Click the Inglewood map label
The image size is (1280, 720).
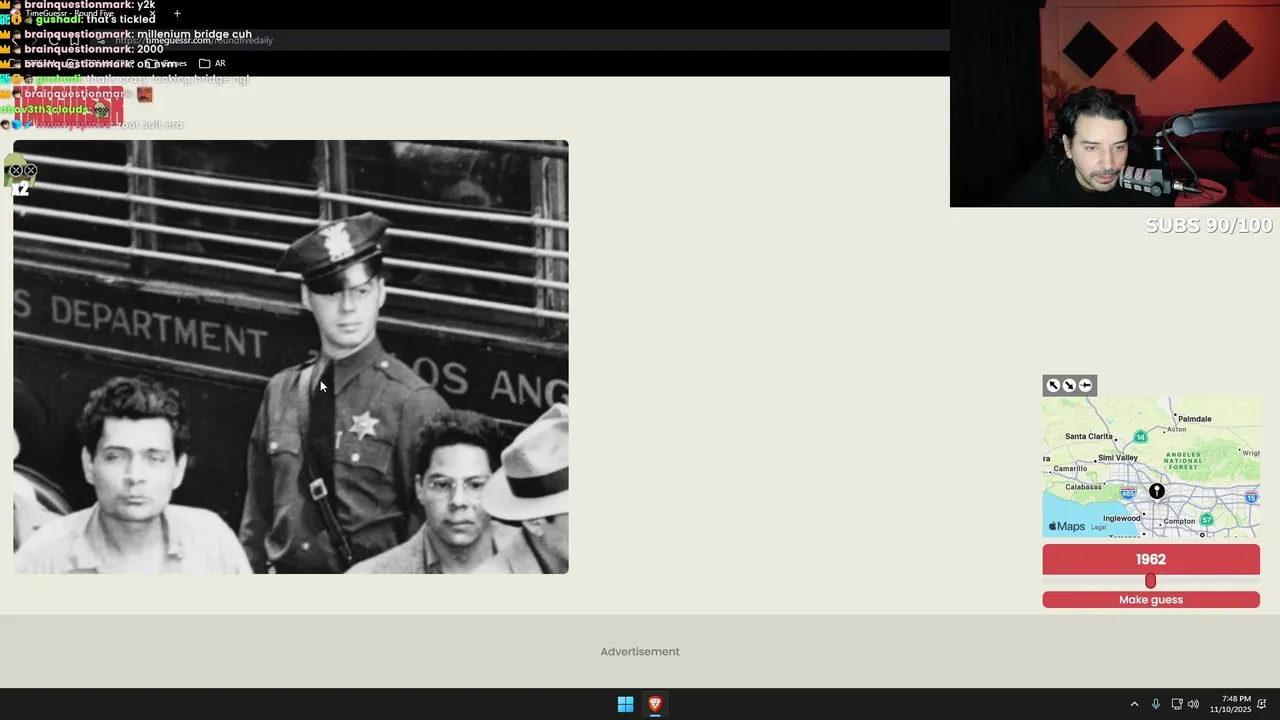pyautogui.click(x=1122, y=519)
